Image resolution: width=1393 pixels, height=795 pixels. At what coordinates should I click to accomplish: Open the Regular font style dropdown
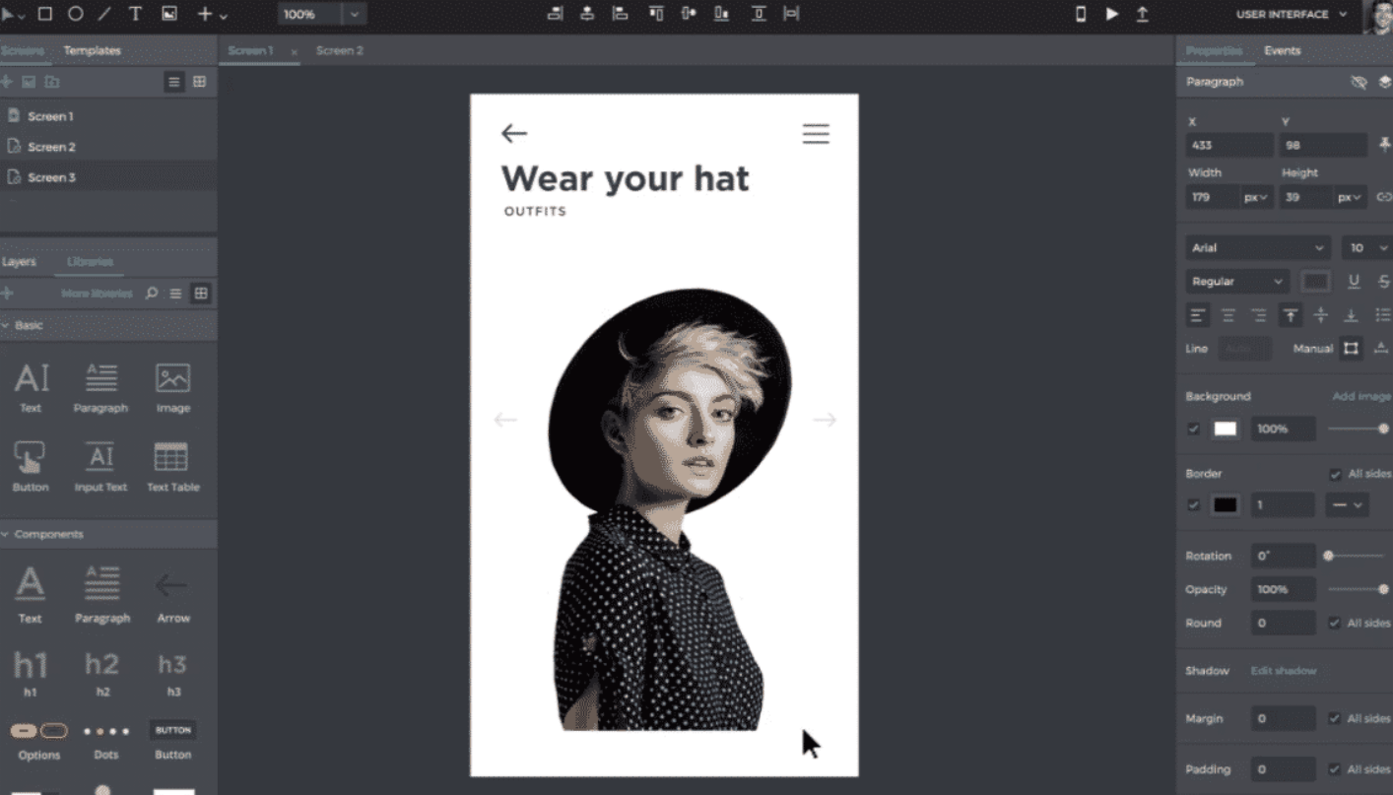coord(1237,282)
